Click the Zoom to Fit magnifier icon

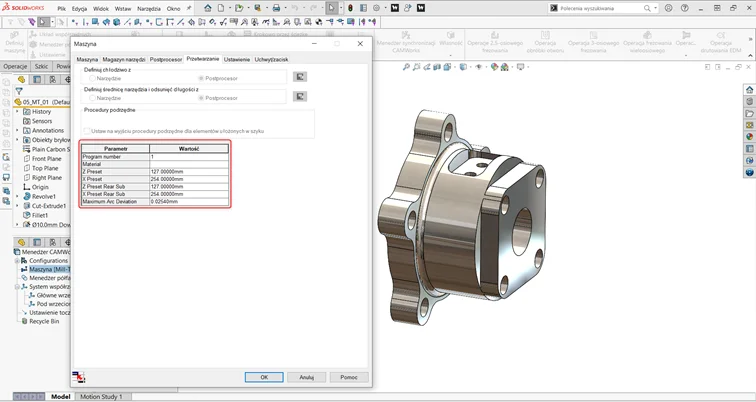(406, 67)
